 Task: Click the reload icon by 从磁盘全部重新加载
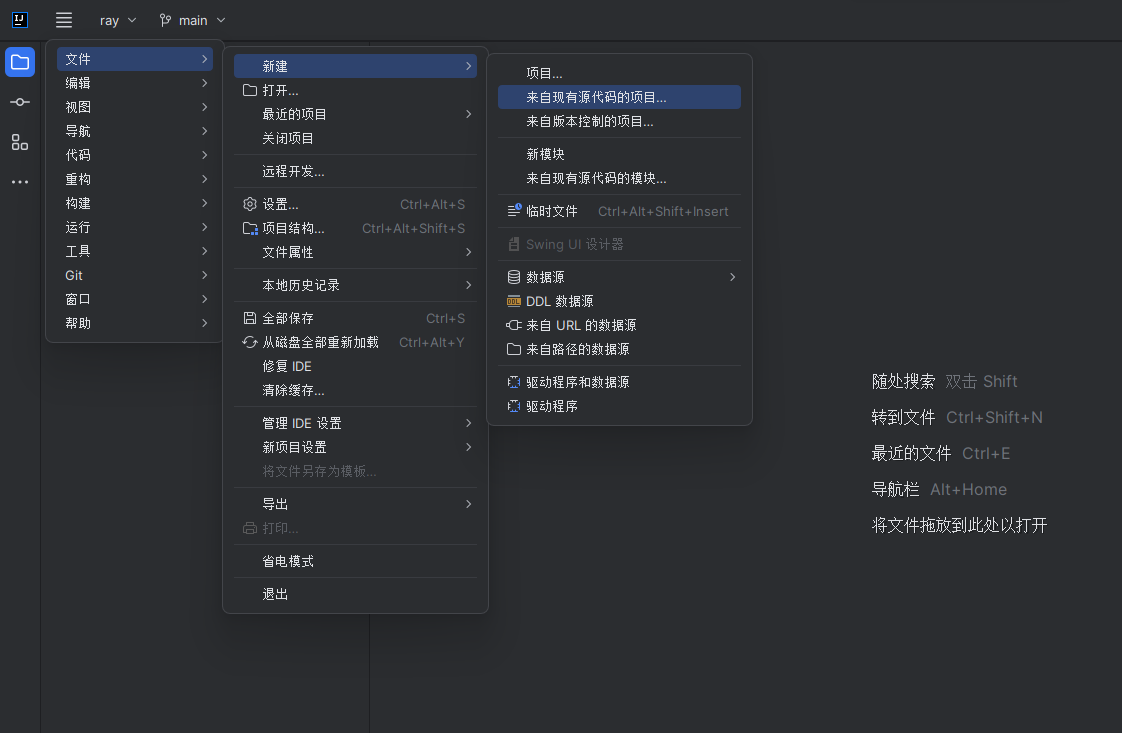[x=250, y=342]
